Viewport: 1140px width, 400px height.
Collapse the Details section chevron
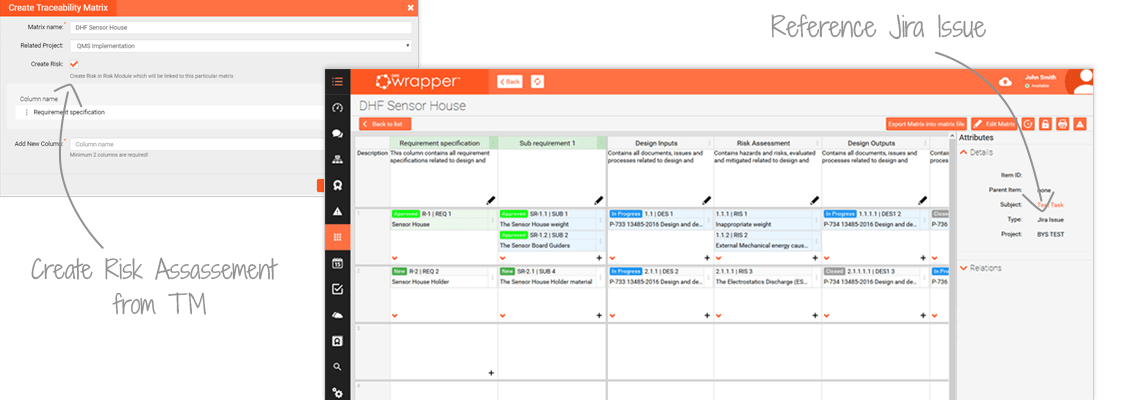[964, 152]
